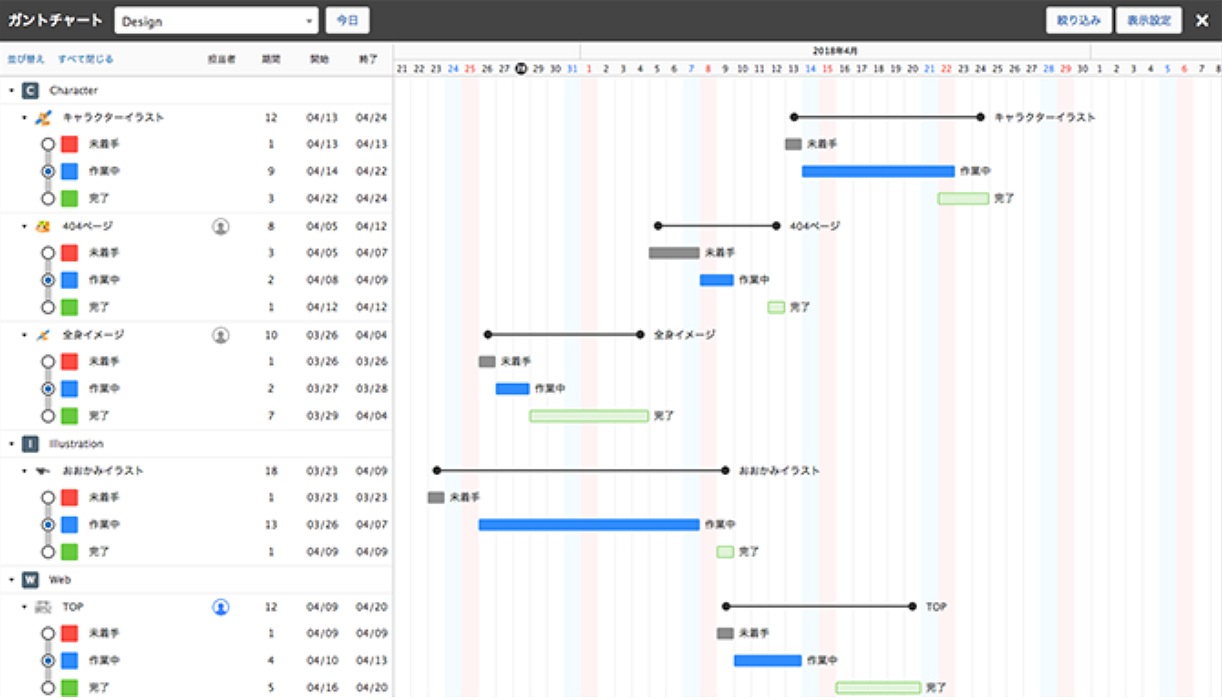This screenshot has width=1222, height=700.
Task: Click 並び替え to sort tasks
Action: click(26, 59)
